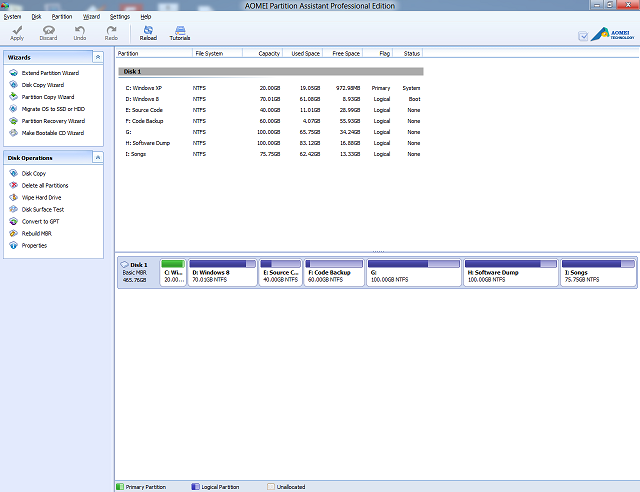This screenshot has height=492, width=640.
Task: Click the H: Software Dump block in disk map
Action: click(511, 272)
